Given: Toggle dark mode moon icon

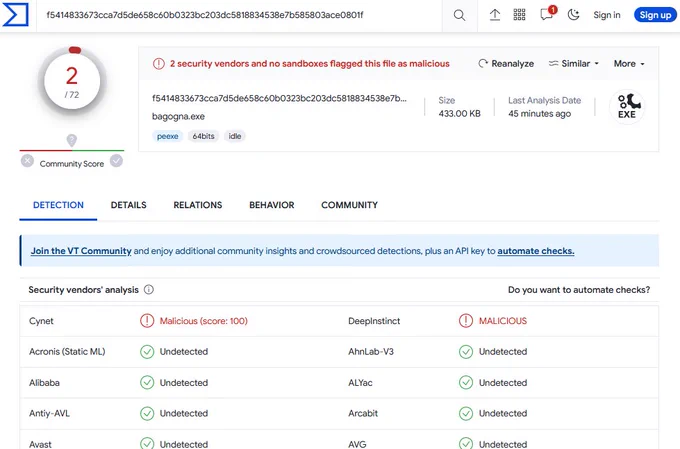Looking at the screenshot, I should 573,15.
